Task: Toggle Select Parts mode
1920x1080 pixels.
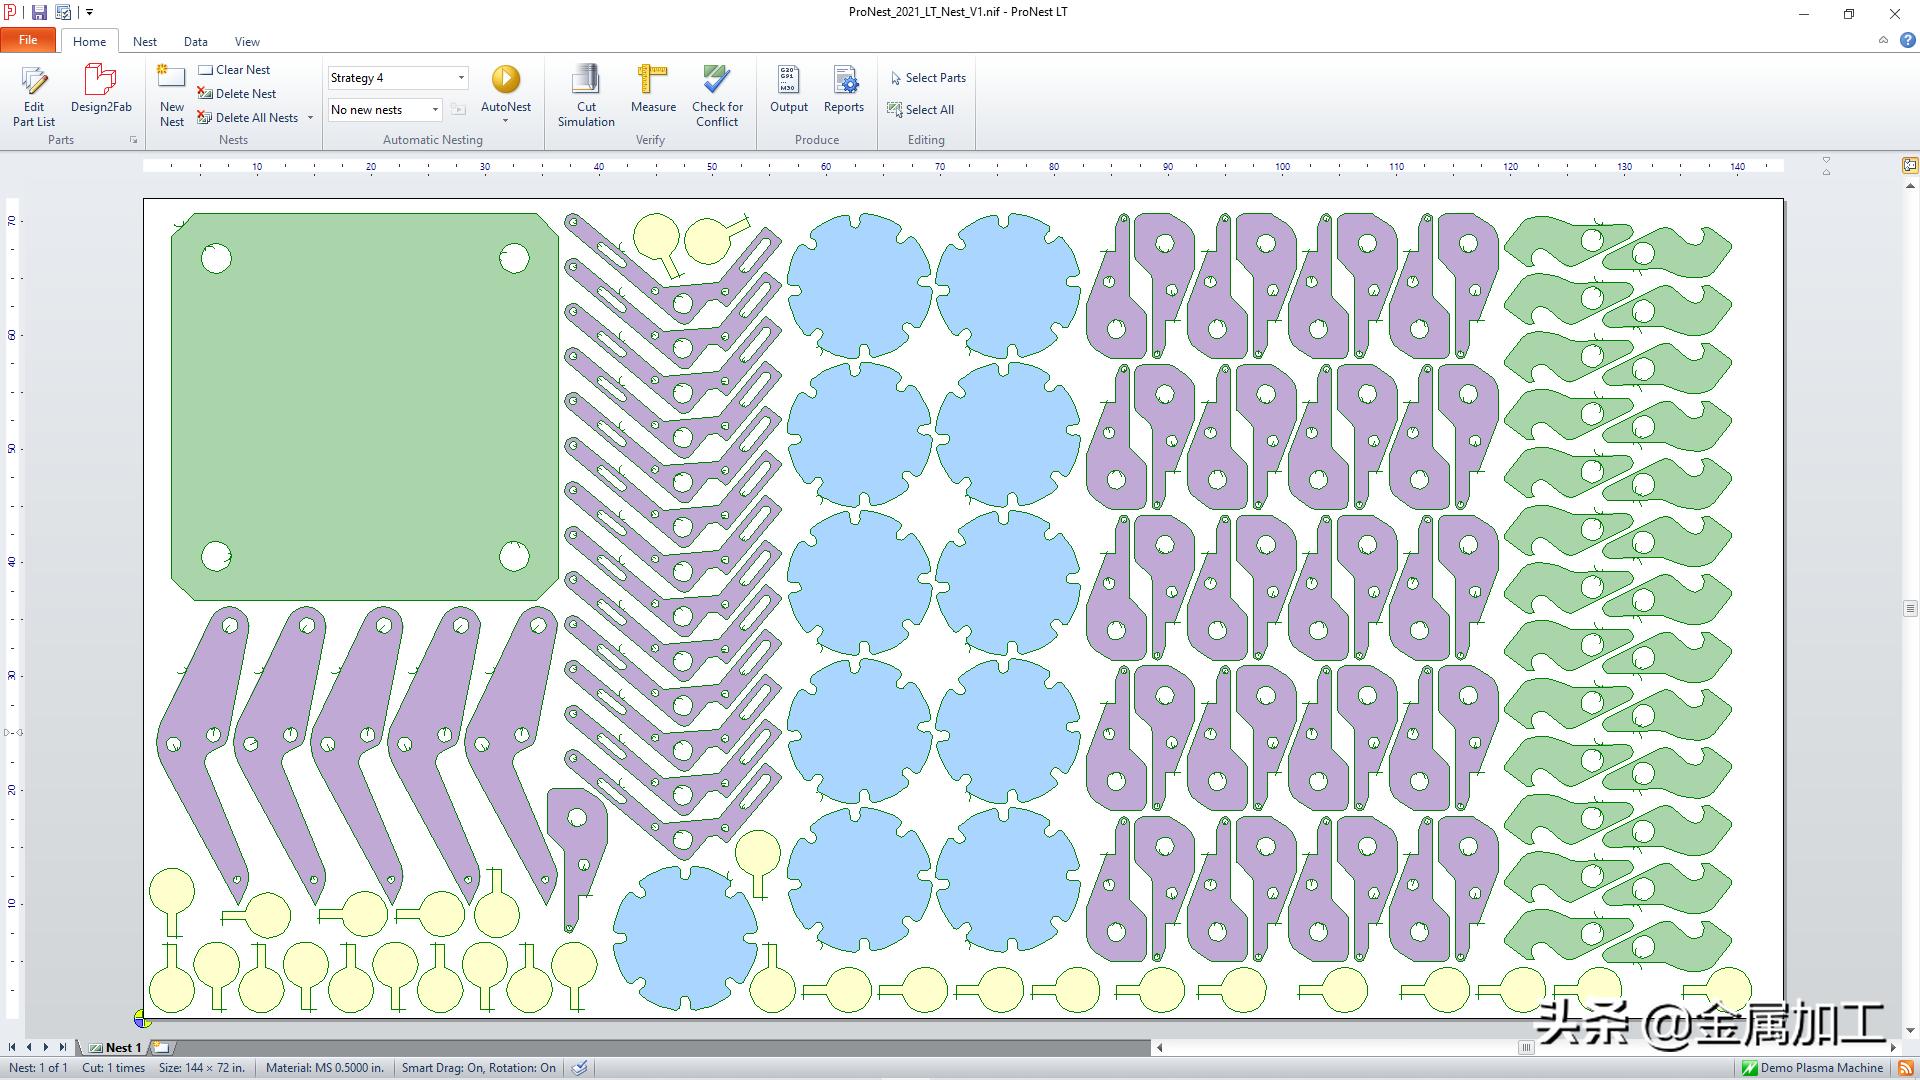Action: [x=927, y=78]
